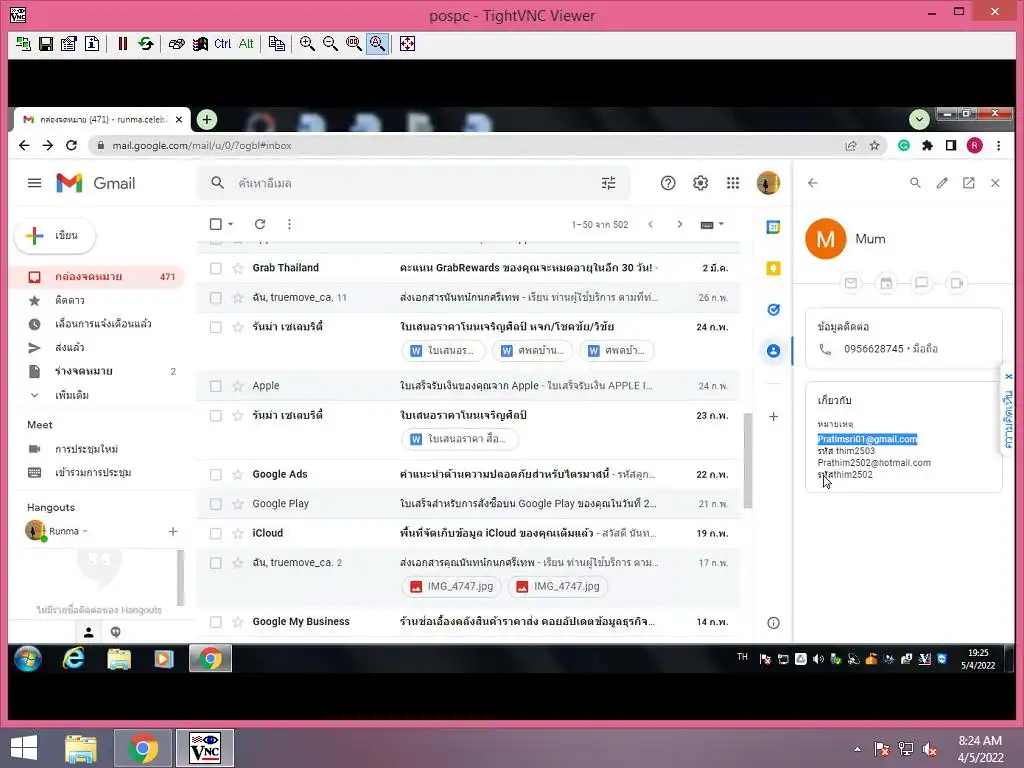Image resolution: width=1024 pixels, height=768 pixels.
Task: Refresh the Gmail inbox list
Action: tap(259, 224)
